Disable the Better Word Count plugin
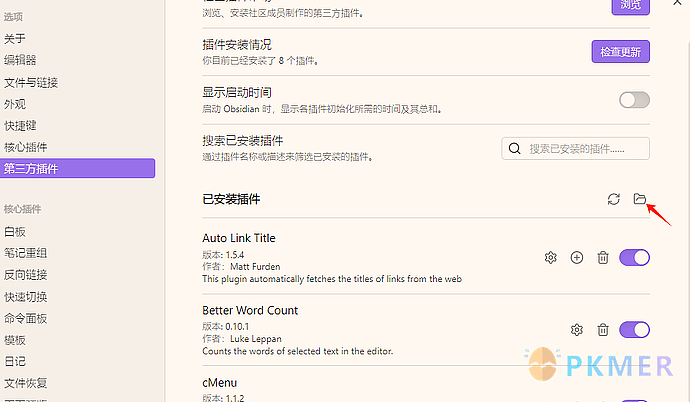Image resolution: width=690 pixels, height=402 pixels. tap(634, 329)
